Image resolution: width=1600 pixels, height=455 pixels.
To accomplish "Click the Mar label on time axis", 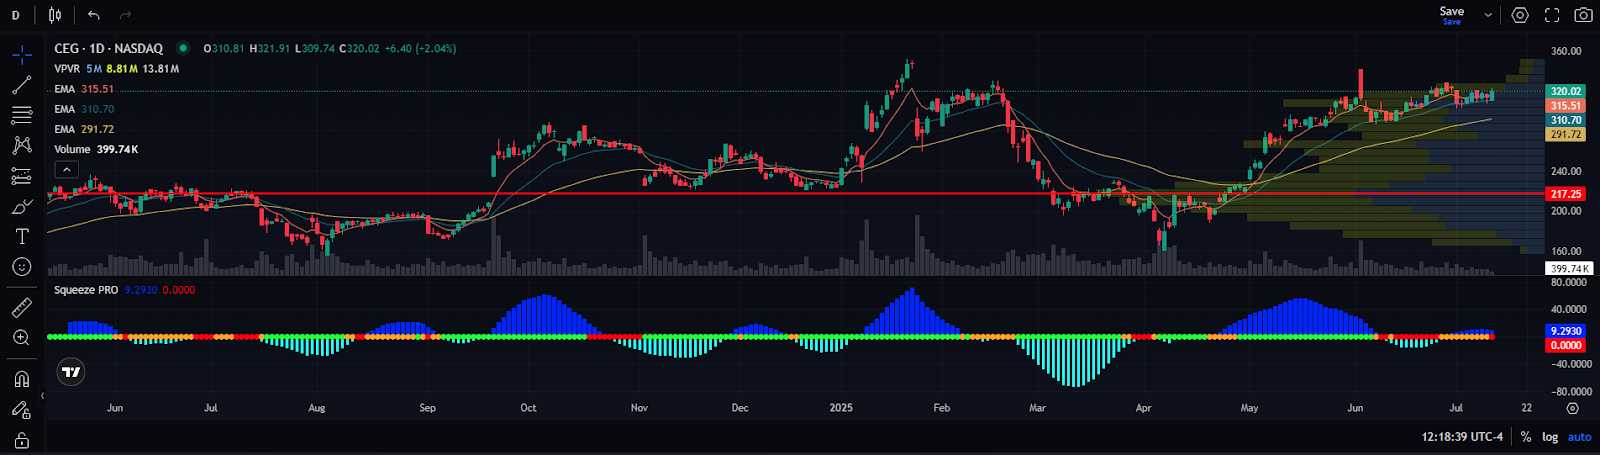I will [x=1037, y=408].
